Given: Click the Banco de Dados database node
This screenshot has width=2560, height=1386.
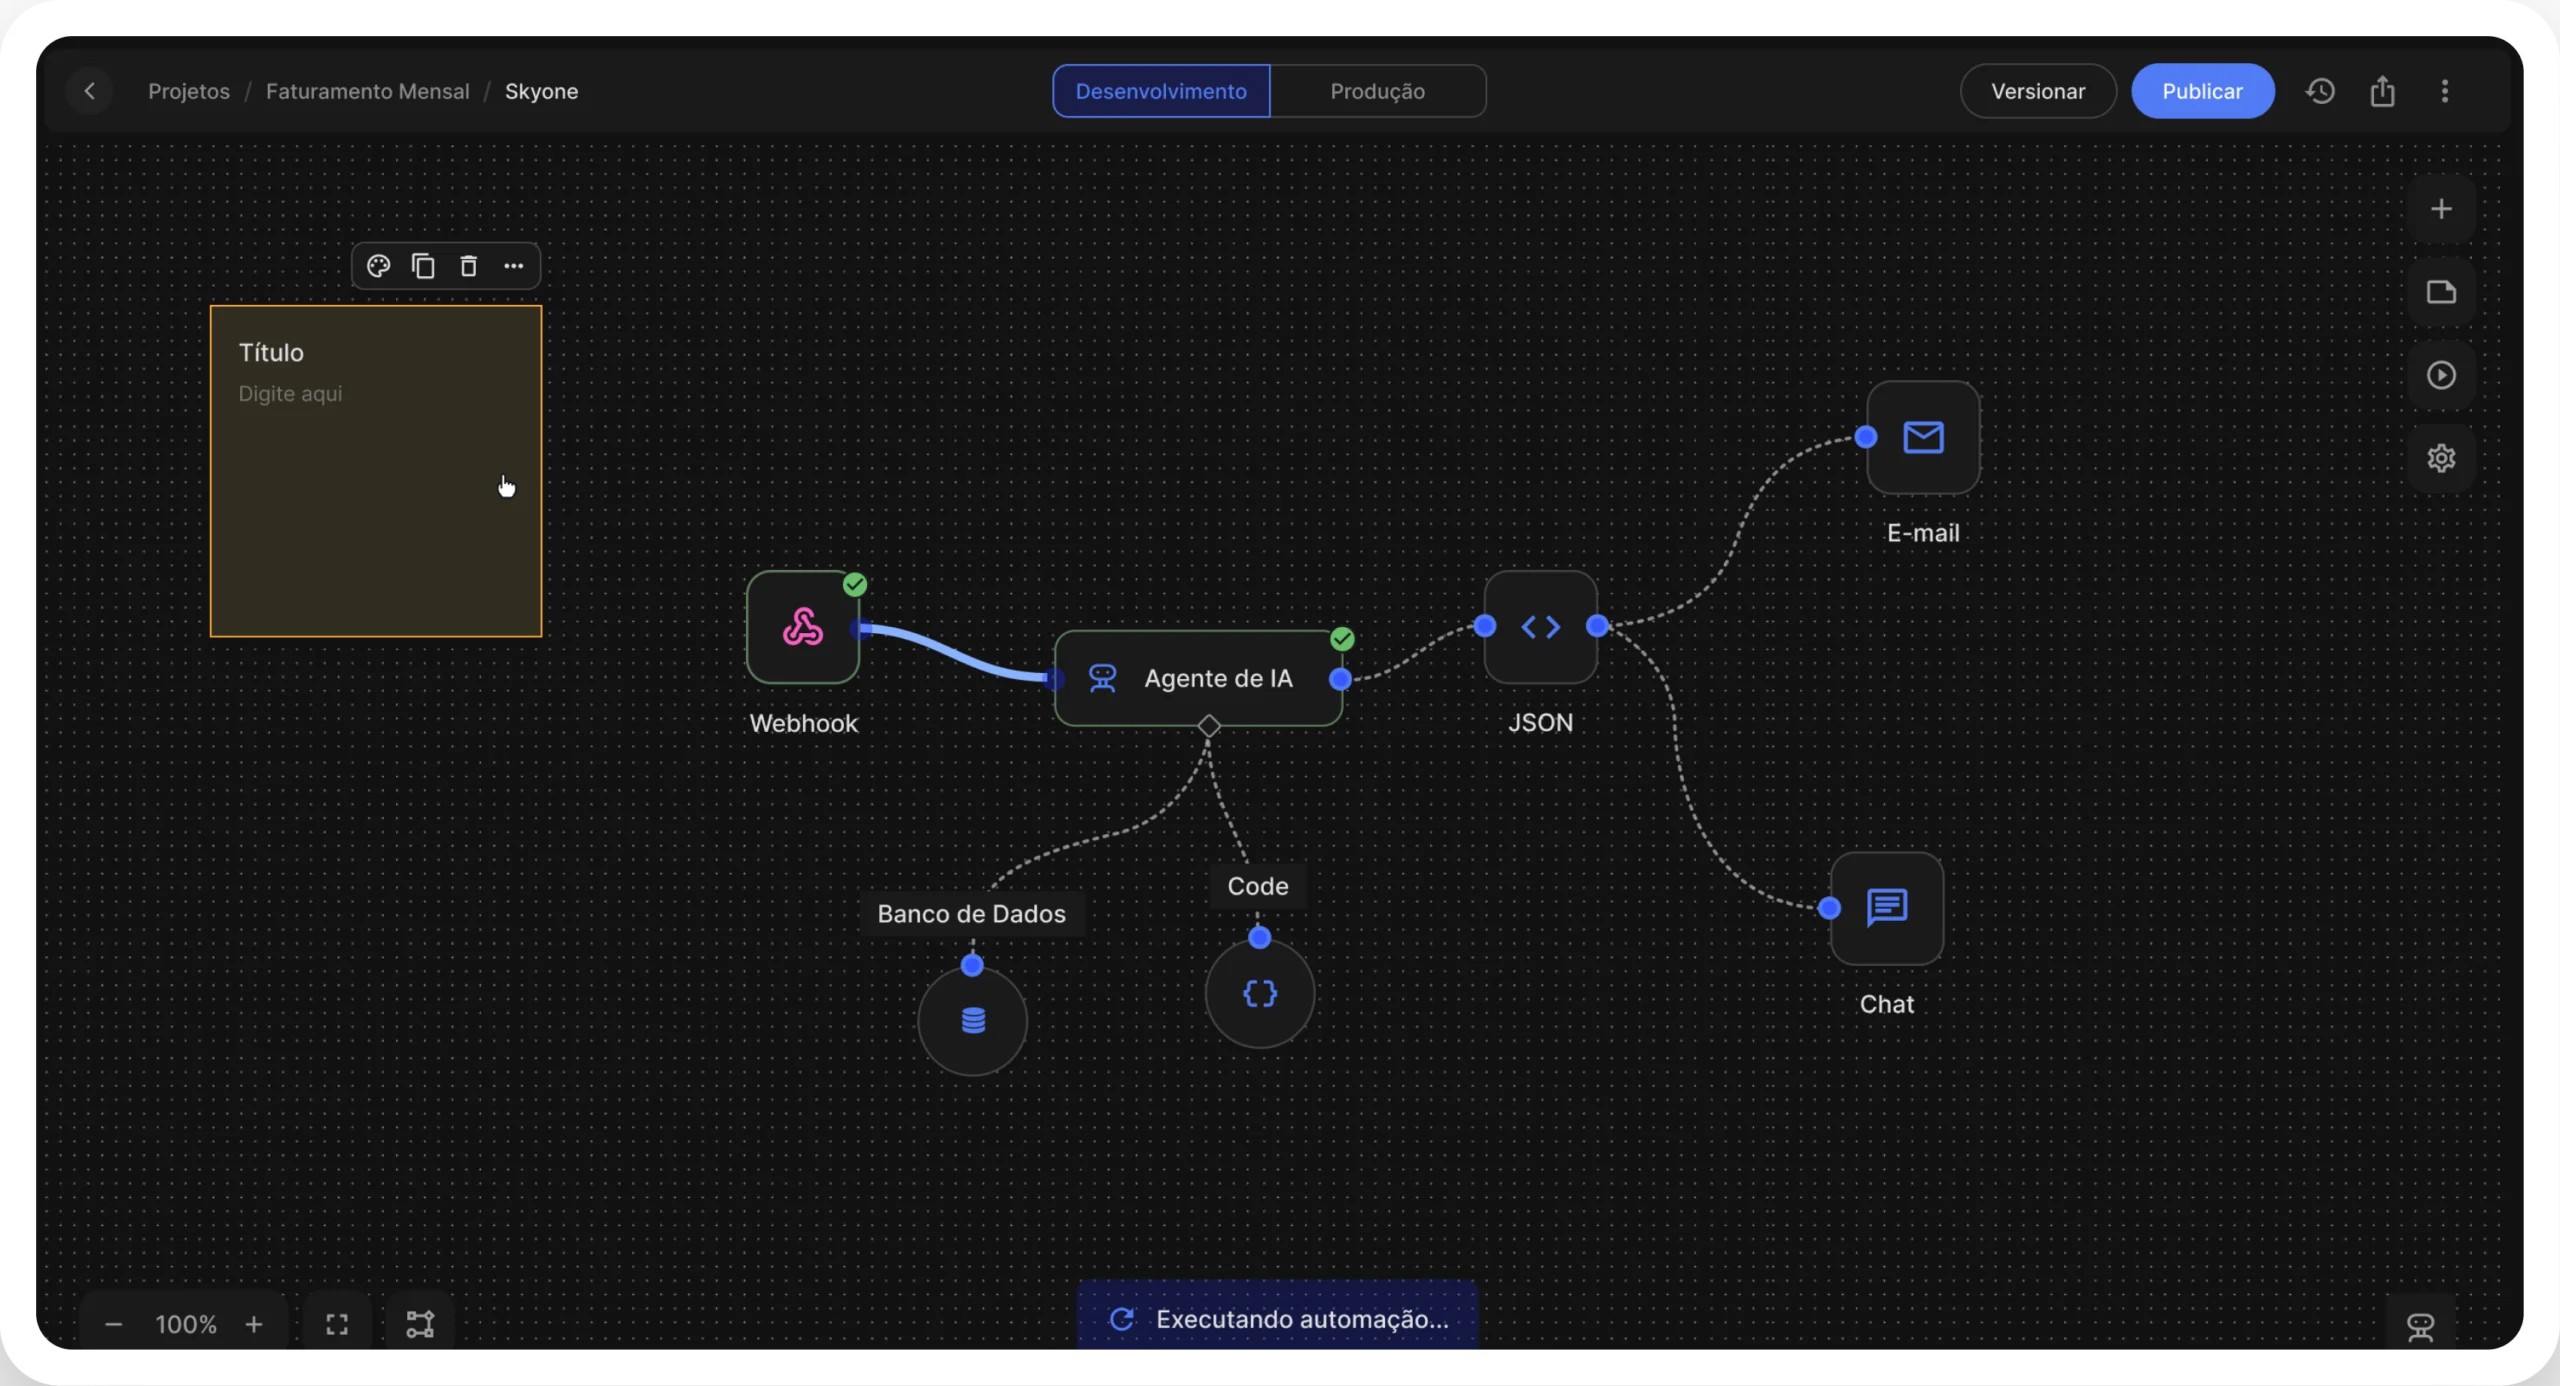Looking at the screenshot, I should [x=972, y=1021].
